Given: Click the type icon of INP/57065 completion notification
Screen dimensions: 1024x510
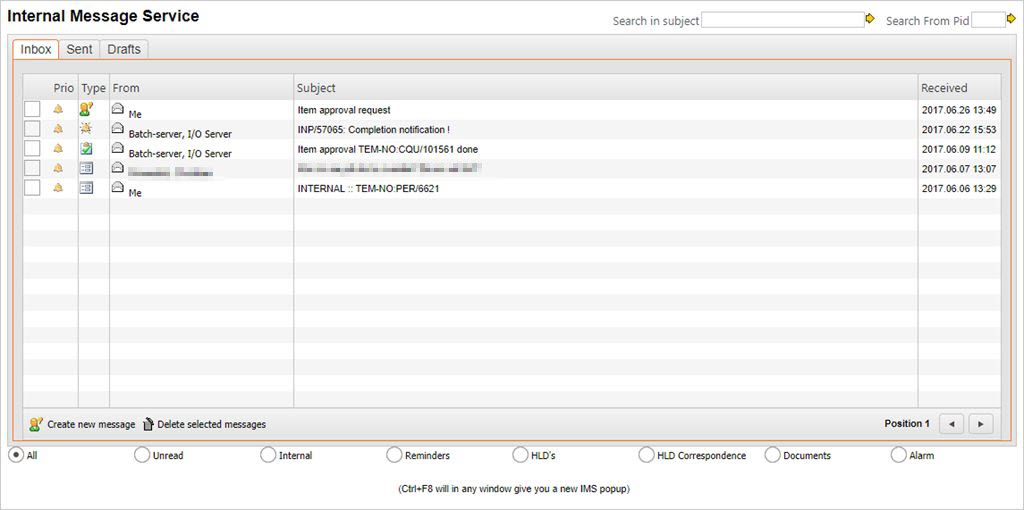Looking at the screenshot, I should [x=86, y=129].
